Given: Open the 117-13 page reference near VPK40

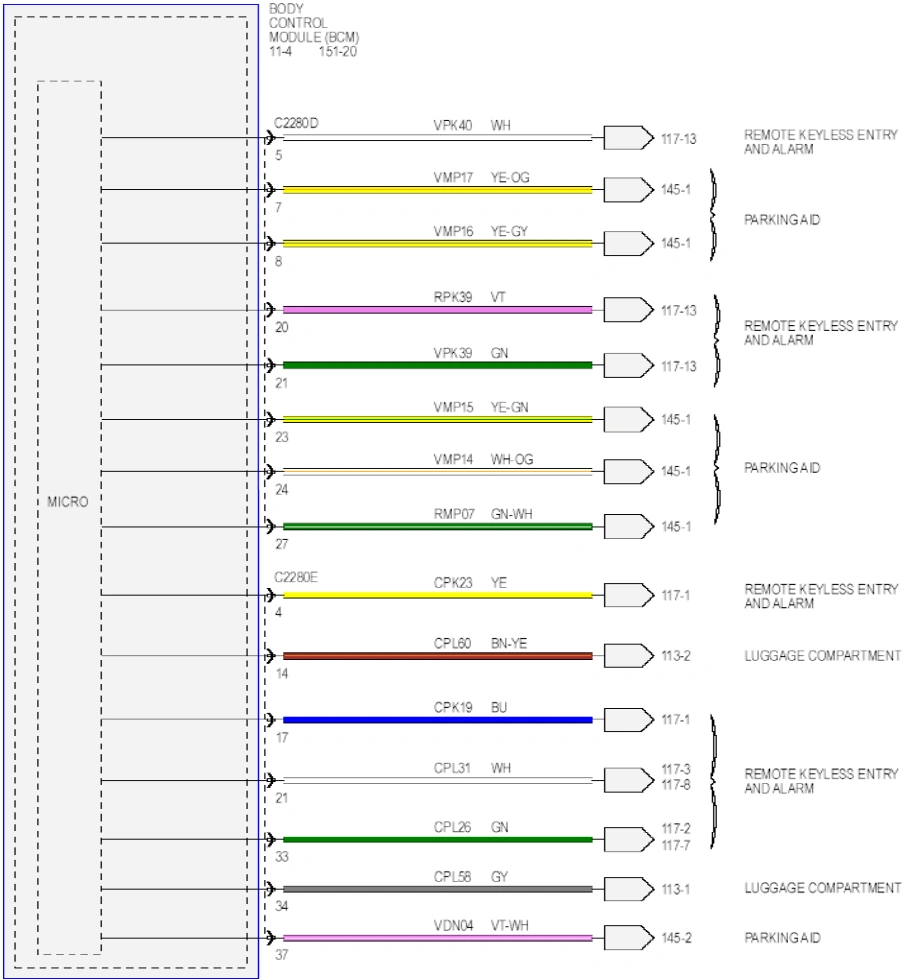Looking at the screenshot, I should coord(679,139).
